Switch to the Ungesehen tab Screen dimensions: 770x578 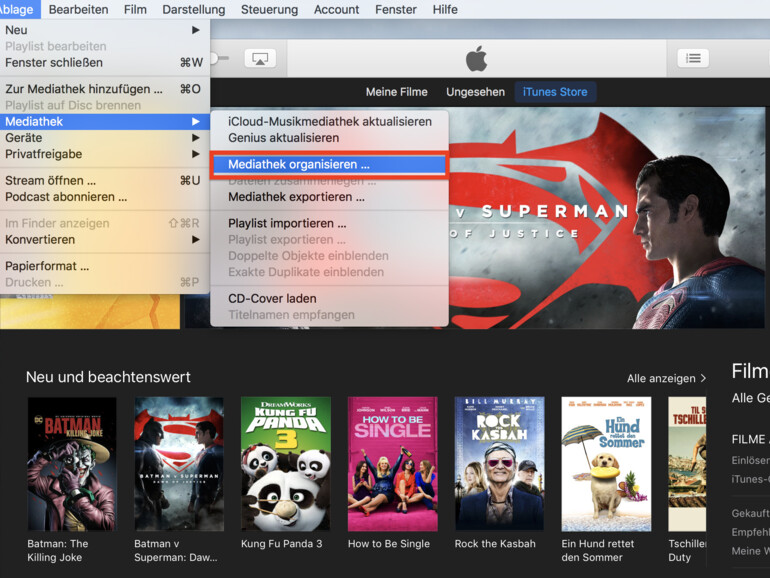click(x=475, y=92)
